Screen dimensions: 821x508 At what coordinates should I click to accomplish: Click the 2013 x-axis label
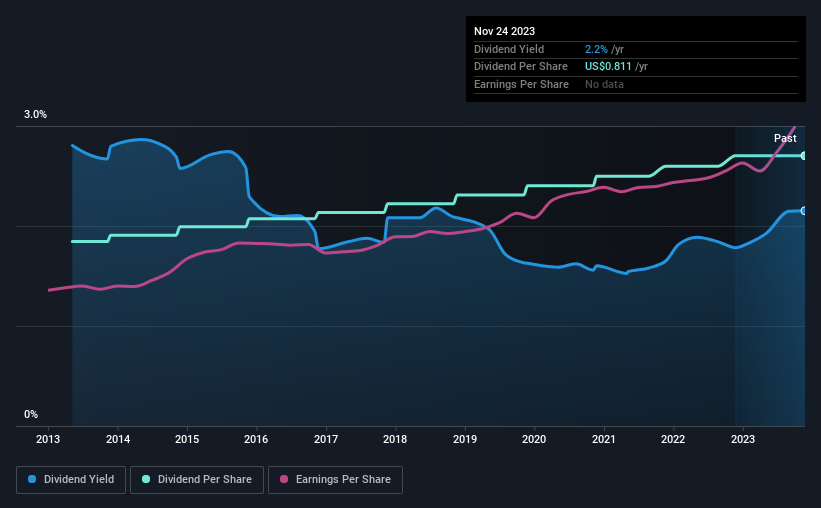(48, 439)
